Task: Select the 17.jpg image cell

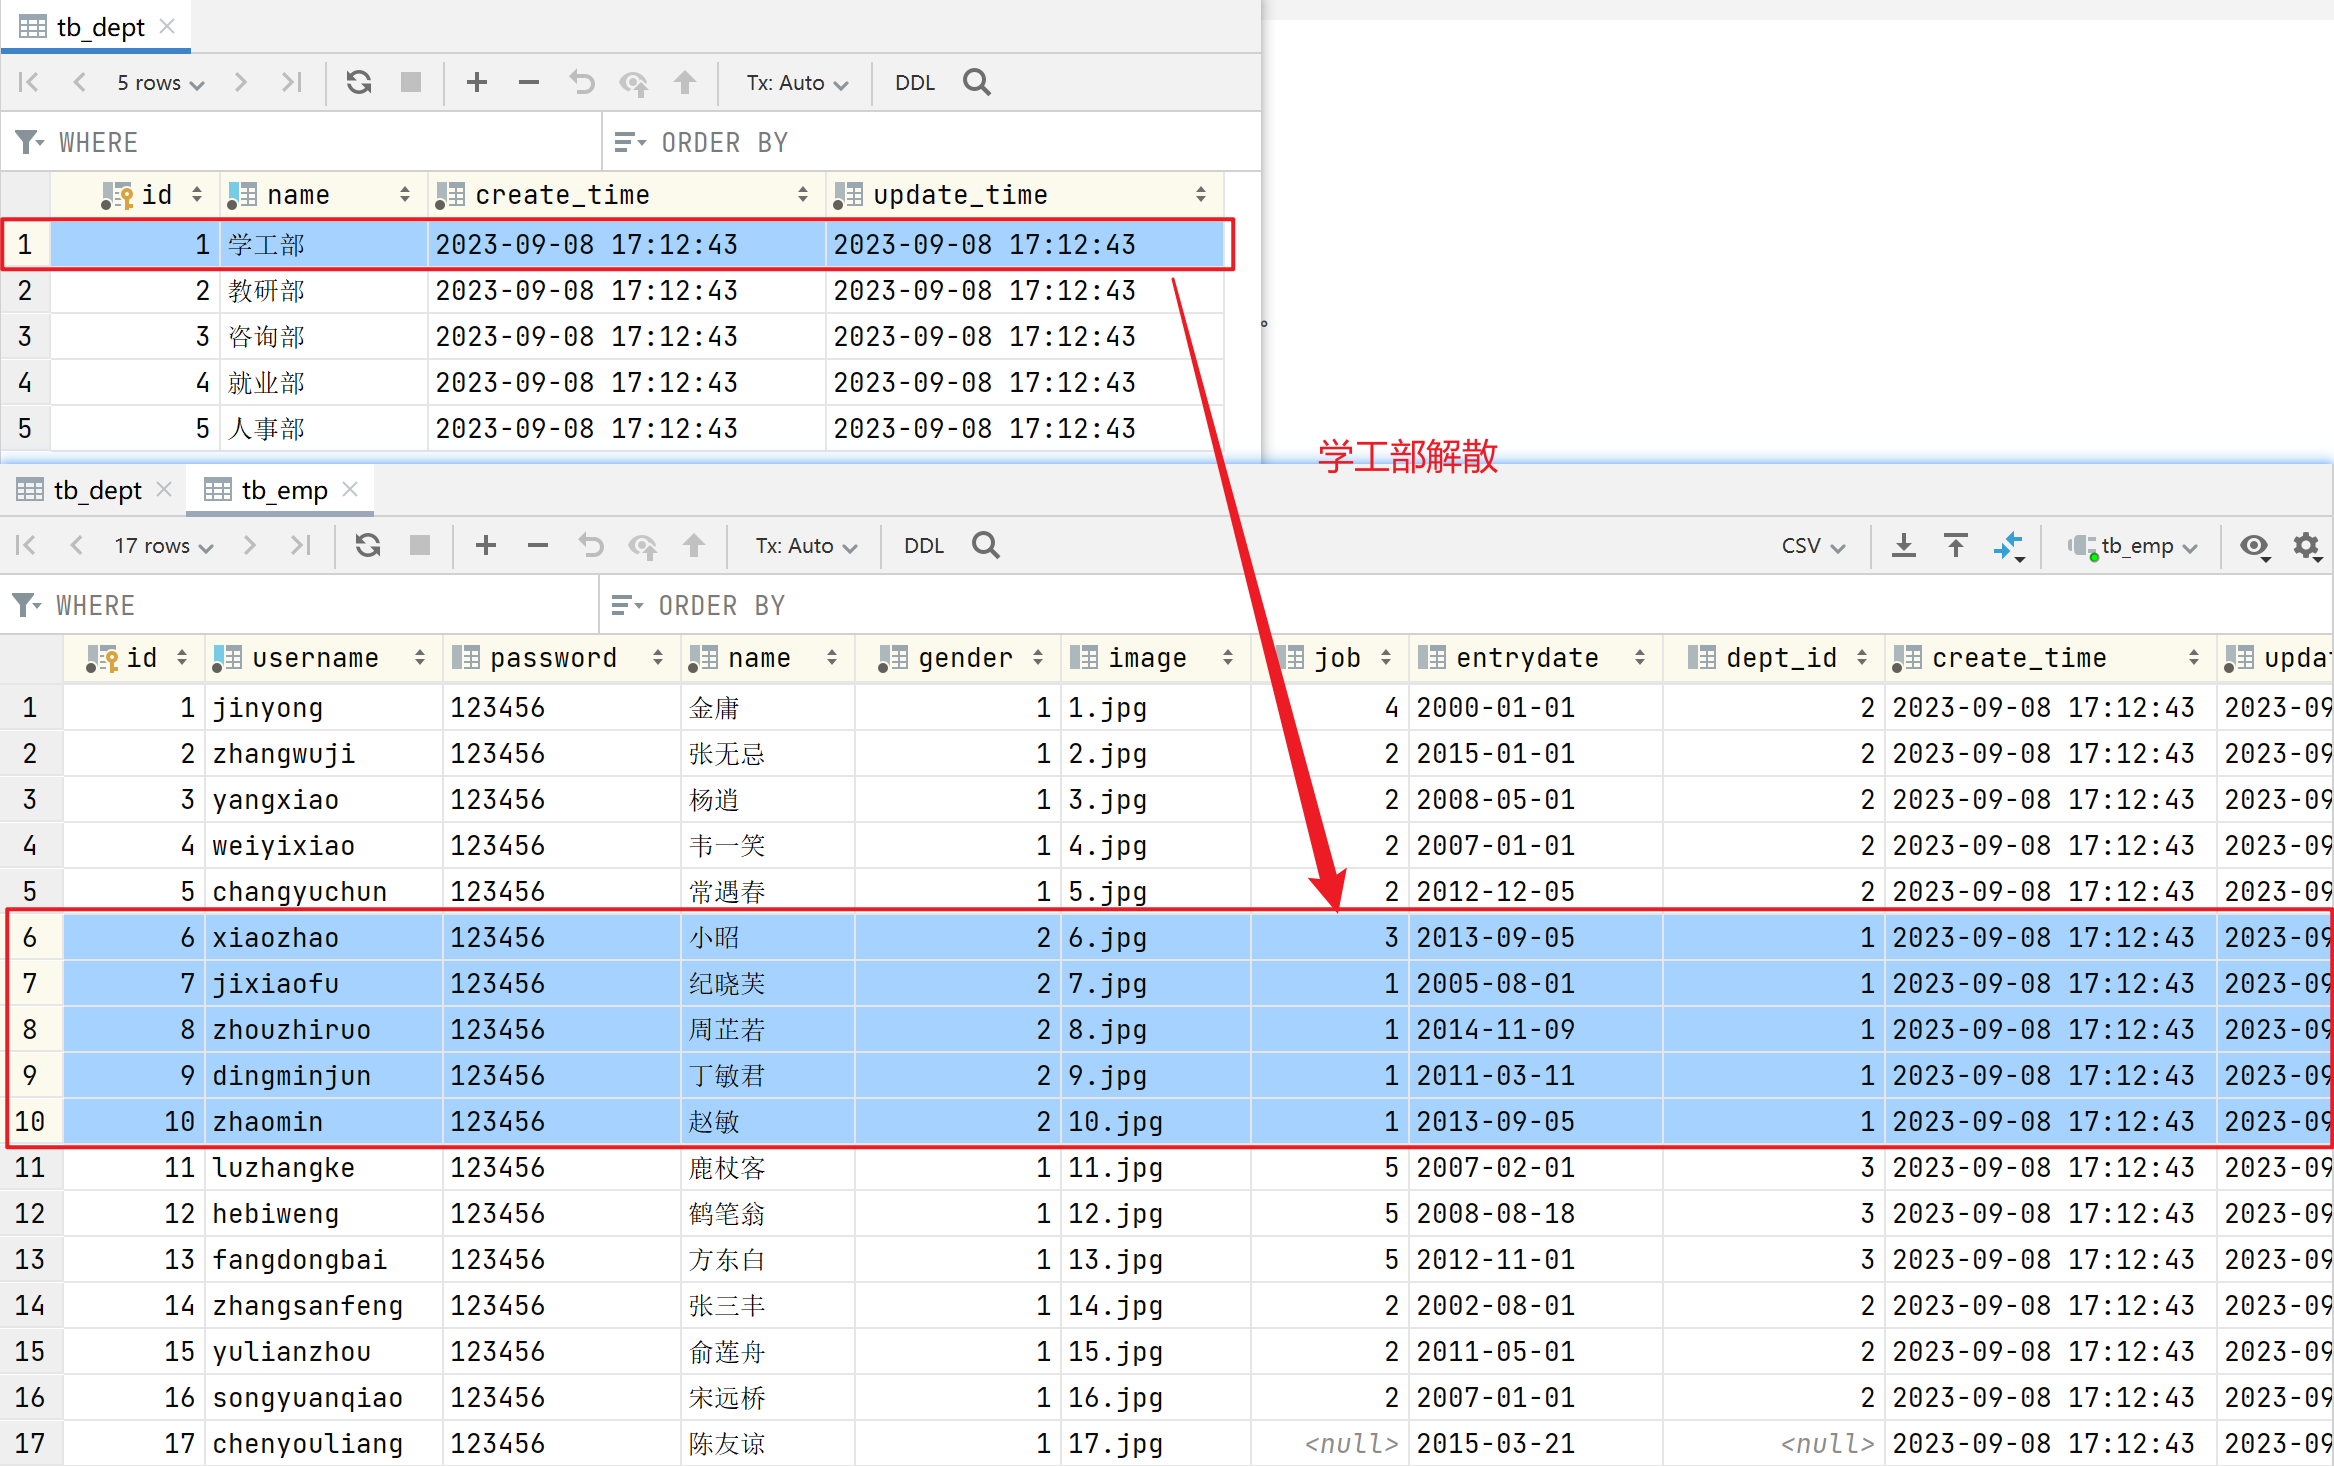Action: 1155,1444
